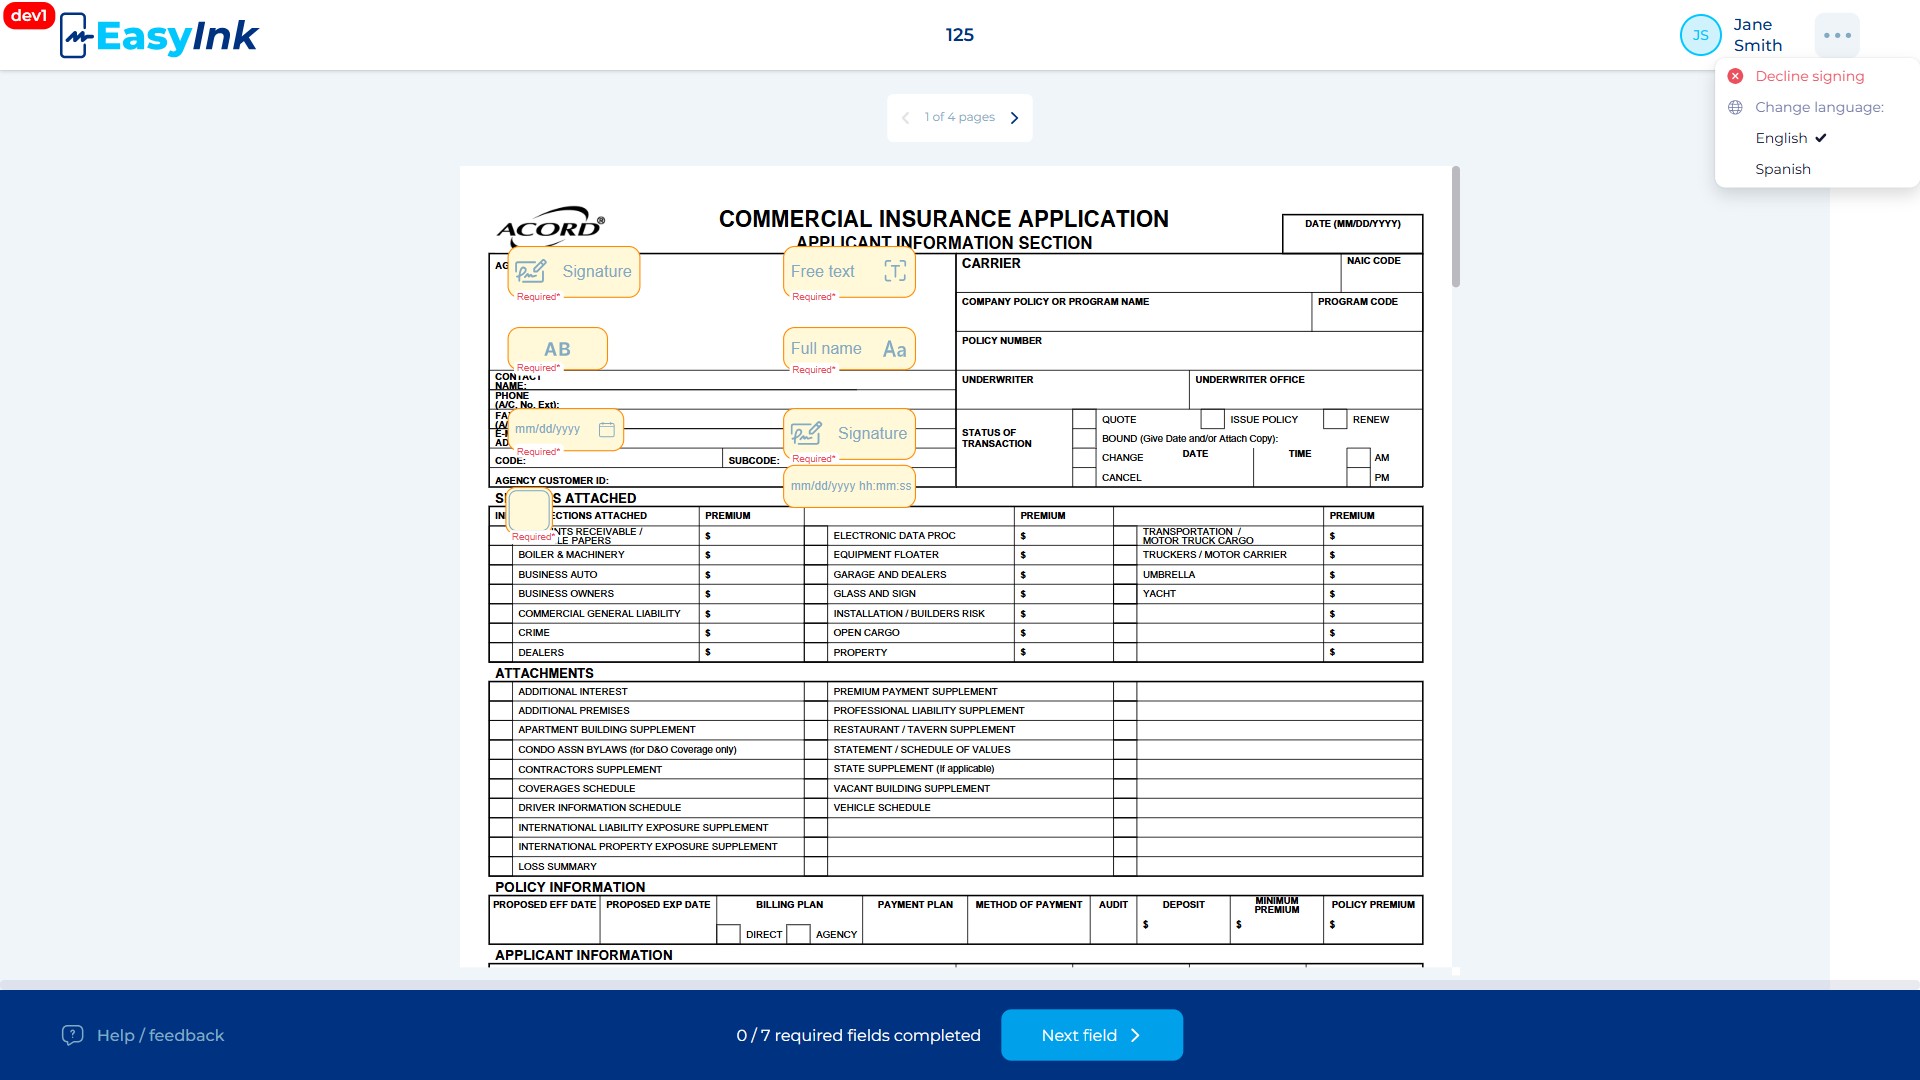
Task: Click the Free text field icon
Action: click(x=895, y=271)
